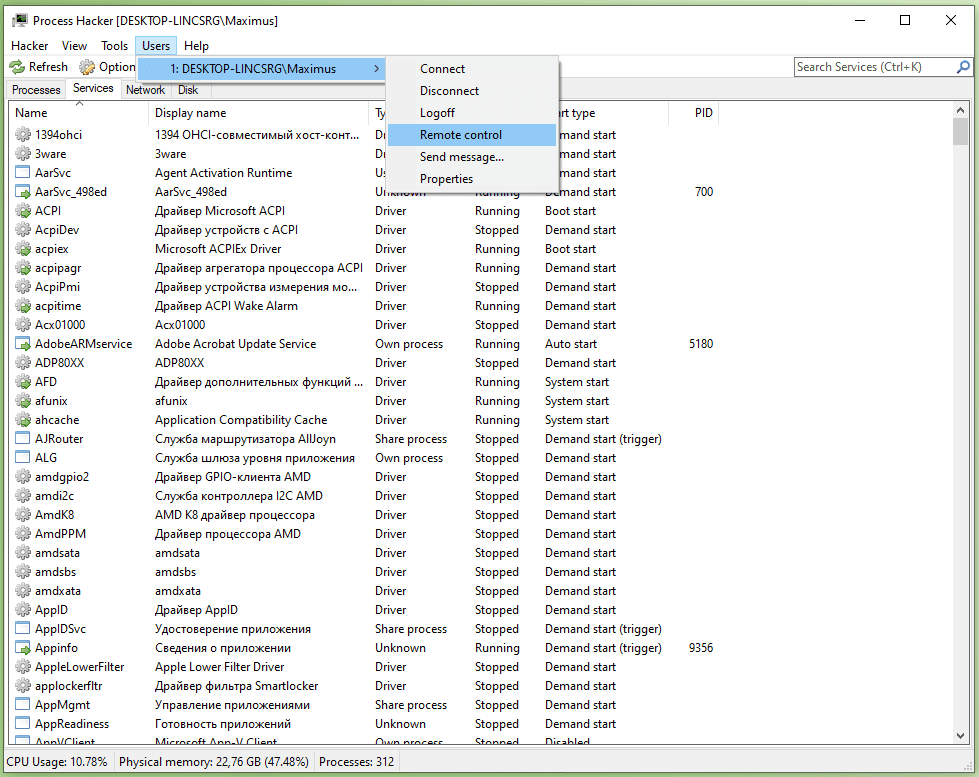Click the afunix driver icon
979x777 pixels.
coord(23,401)
